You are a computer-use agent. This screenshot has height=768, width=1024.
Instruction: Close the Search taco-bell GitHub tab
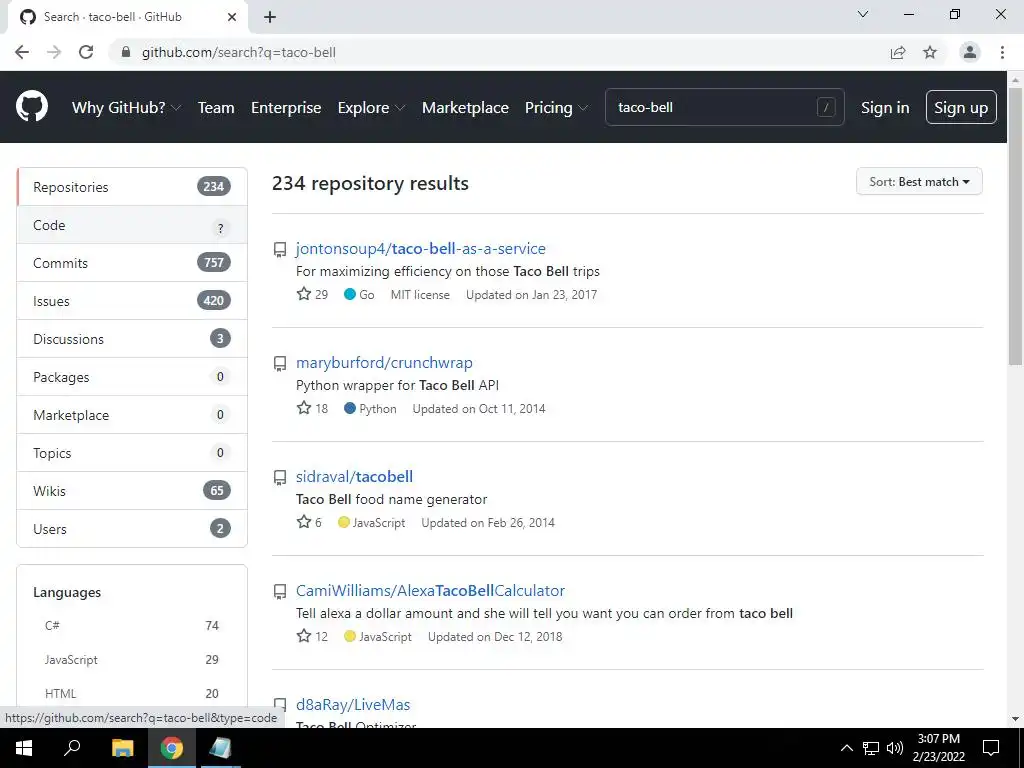[x=232, y=17]
